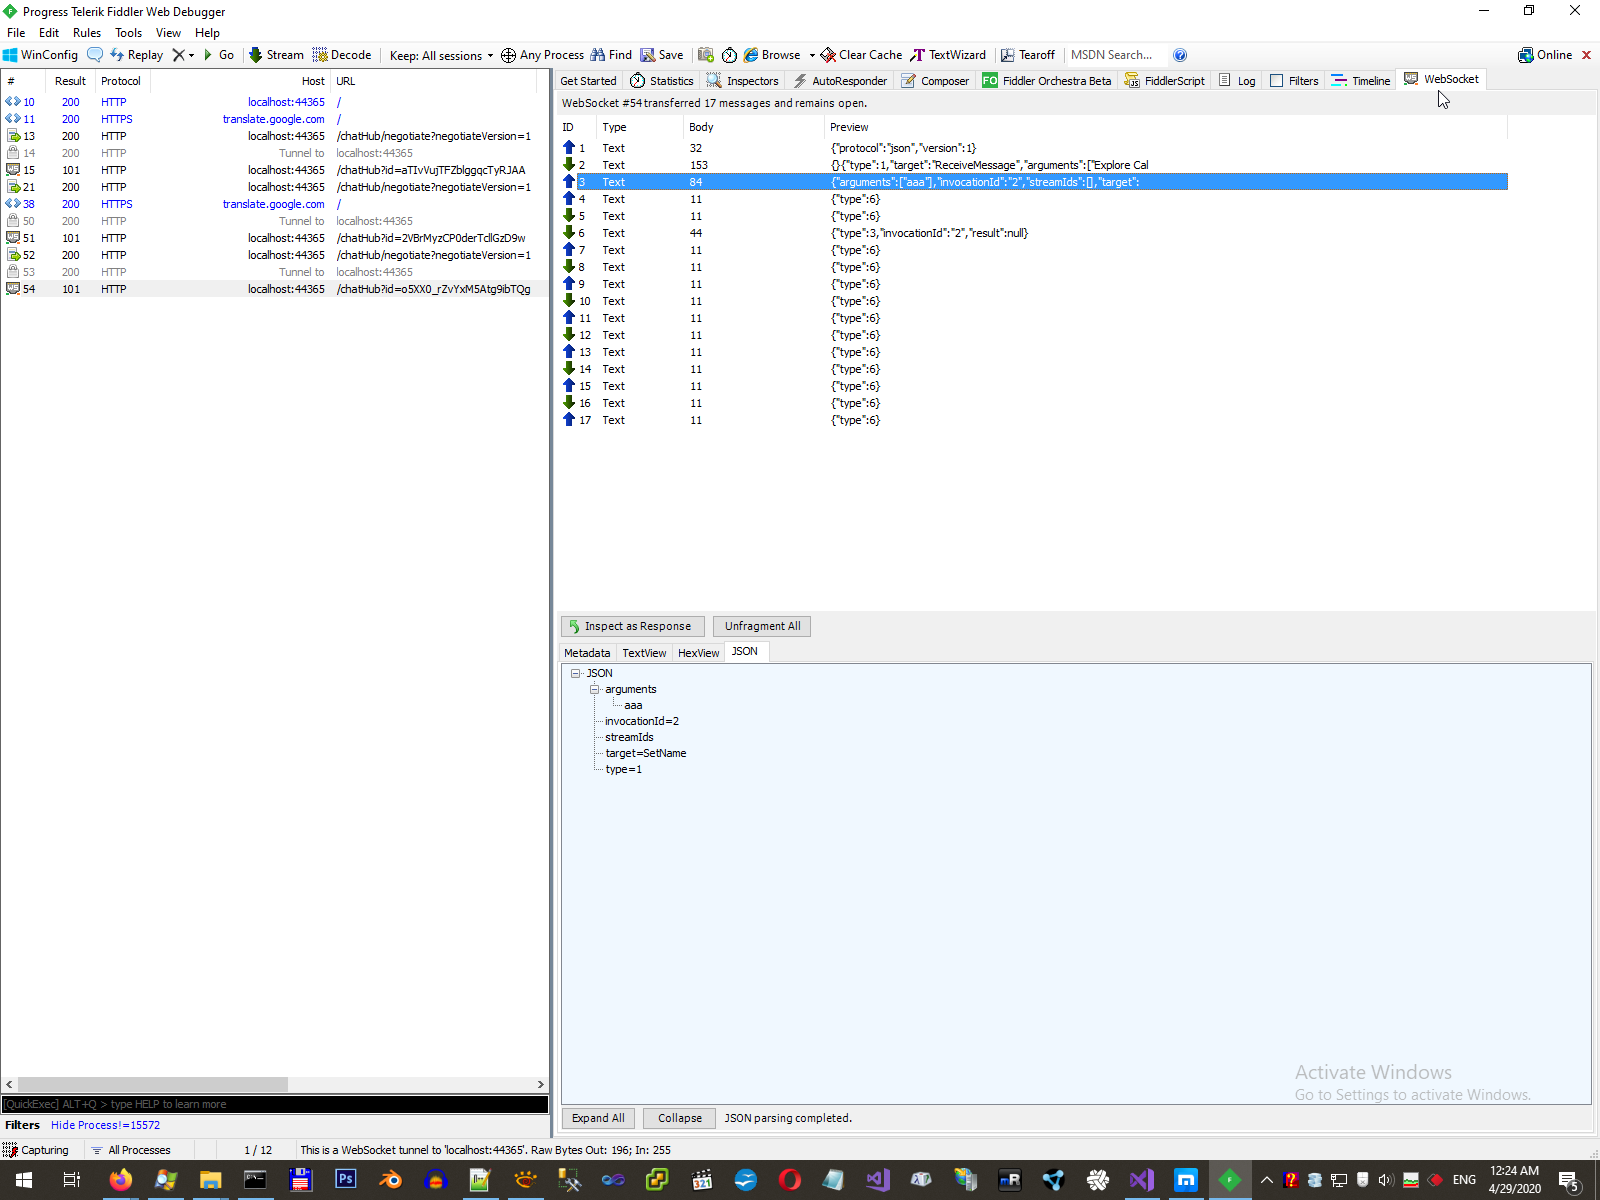Click the Collapse button below the JSON tree
1600x1200 pixels.
pyautogui.click(x=680, y=1118)
